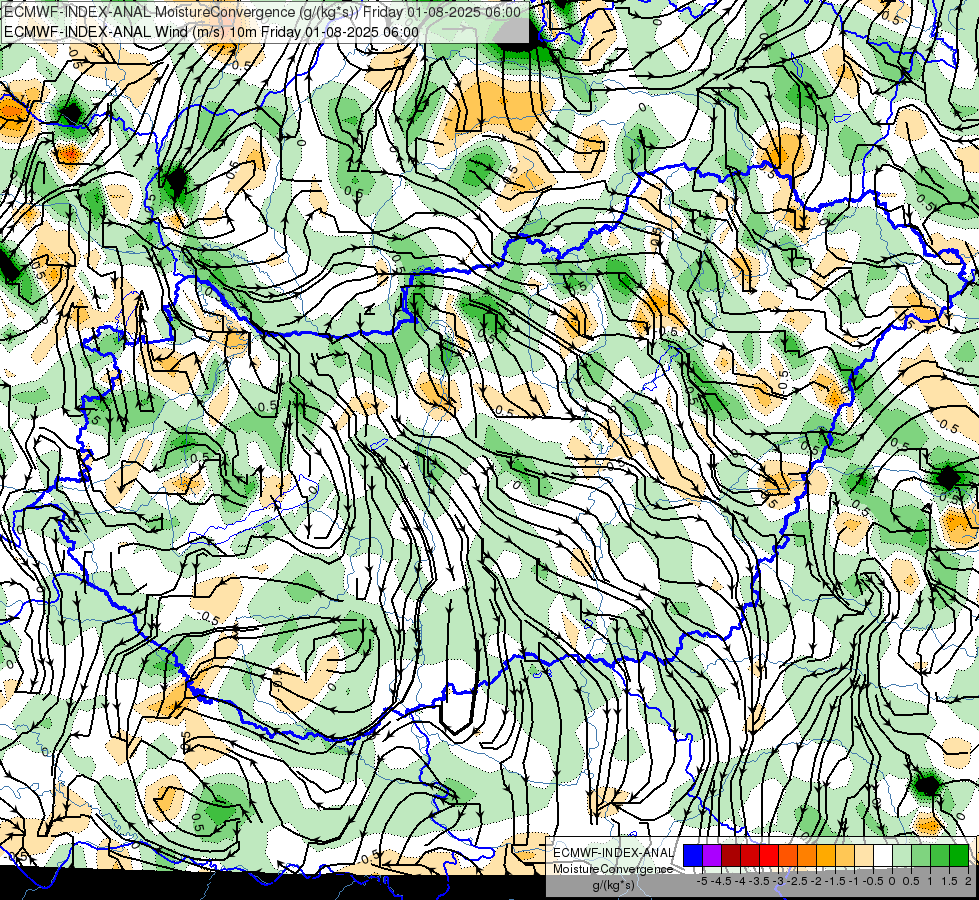Image resolution: width=979 pixels, height=900 pixels.
Task: Click the blue legend swatch below -5
Action: pyautogui.click(x=693, y=855)
